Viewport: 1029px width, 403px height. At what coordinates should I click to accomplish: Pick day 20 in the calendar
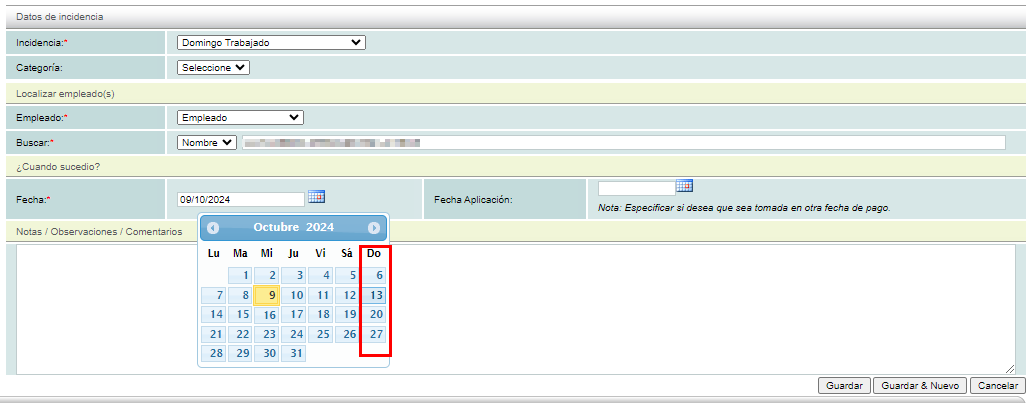[x=375, y=314]
